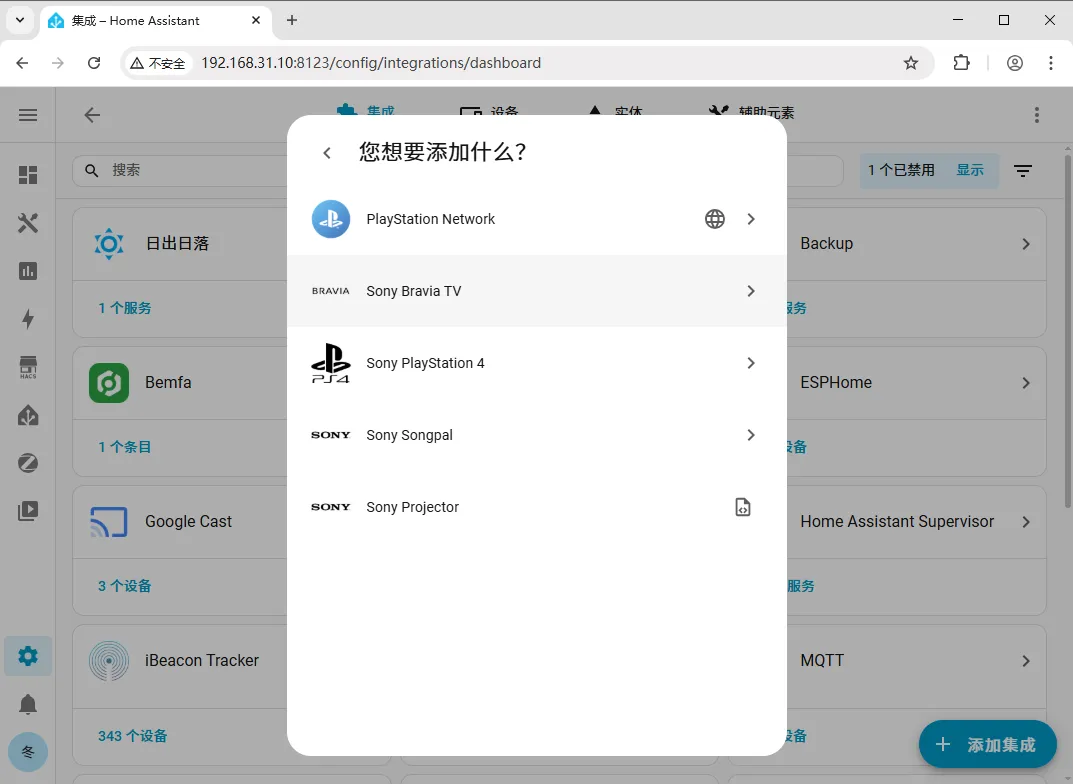Open HACS store in sidebar
Viewport: 1073px width, 784px height.
[x=28, y=367]
